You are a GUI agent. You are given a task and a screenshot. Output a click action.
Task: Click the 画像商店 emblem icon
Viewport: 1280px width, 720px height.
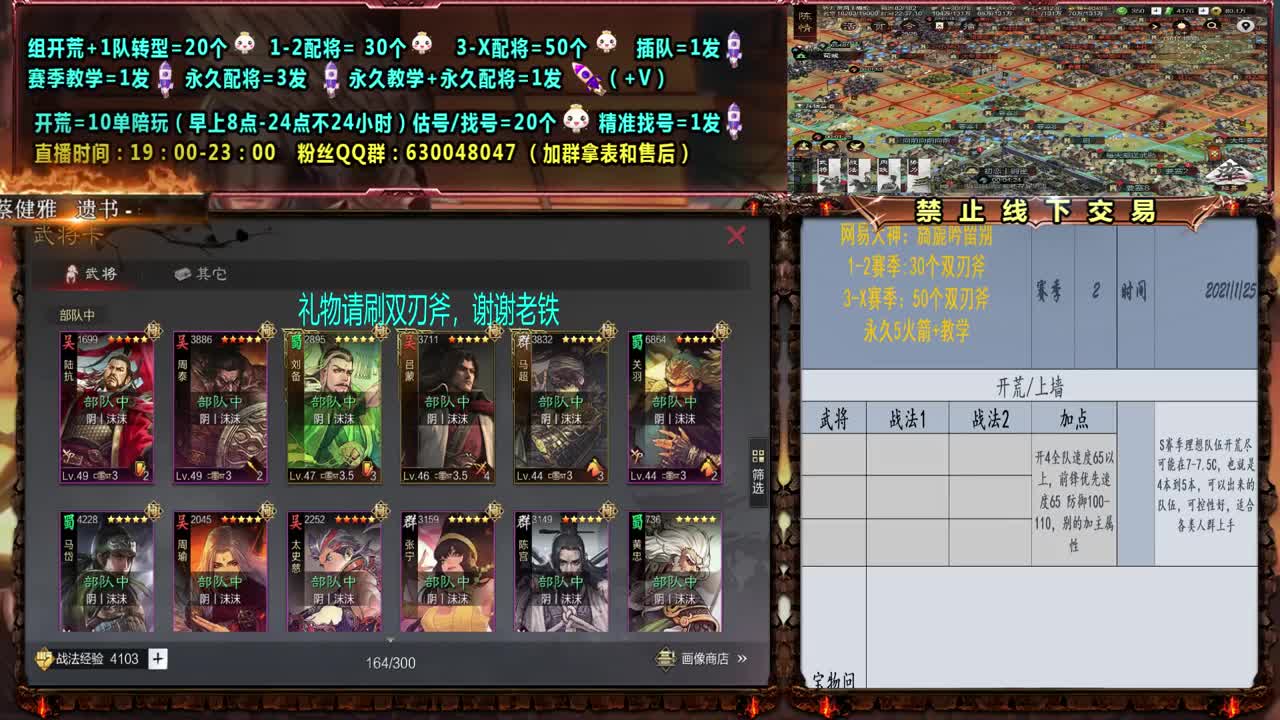pyautogui.click(x=666, y=658)
